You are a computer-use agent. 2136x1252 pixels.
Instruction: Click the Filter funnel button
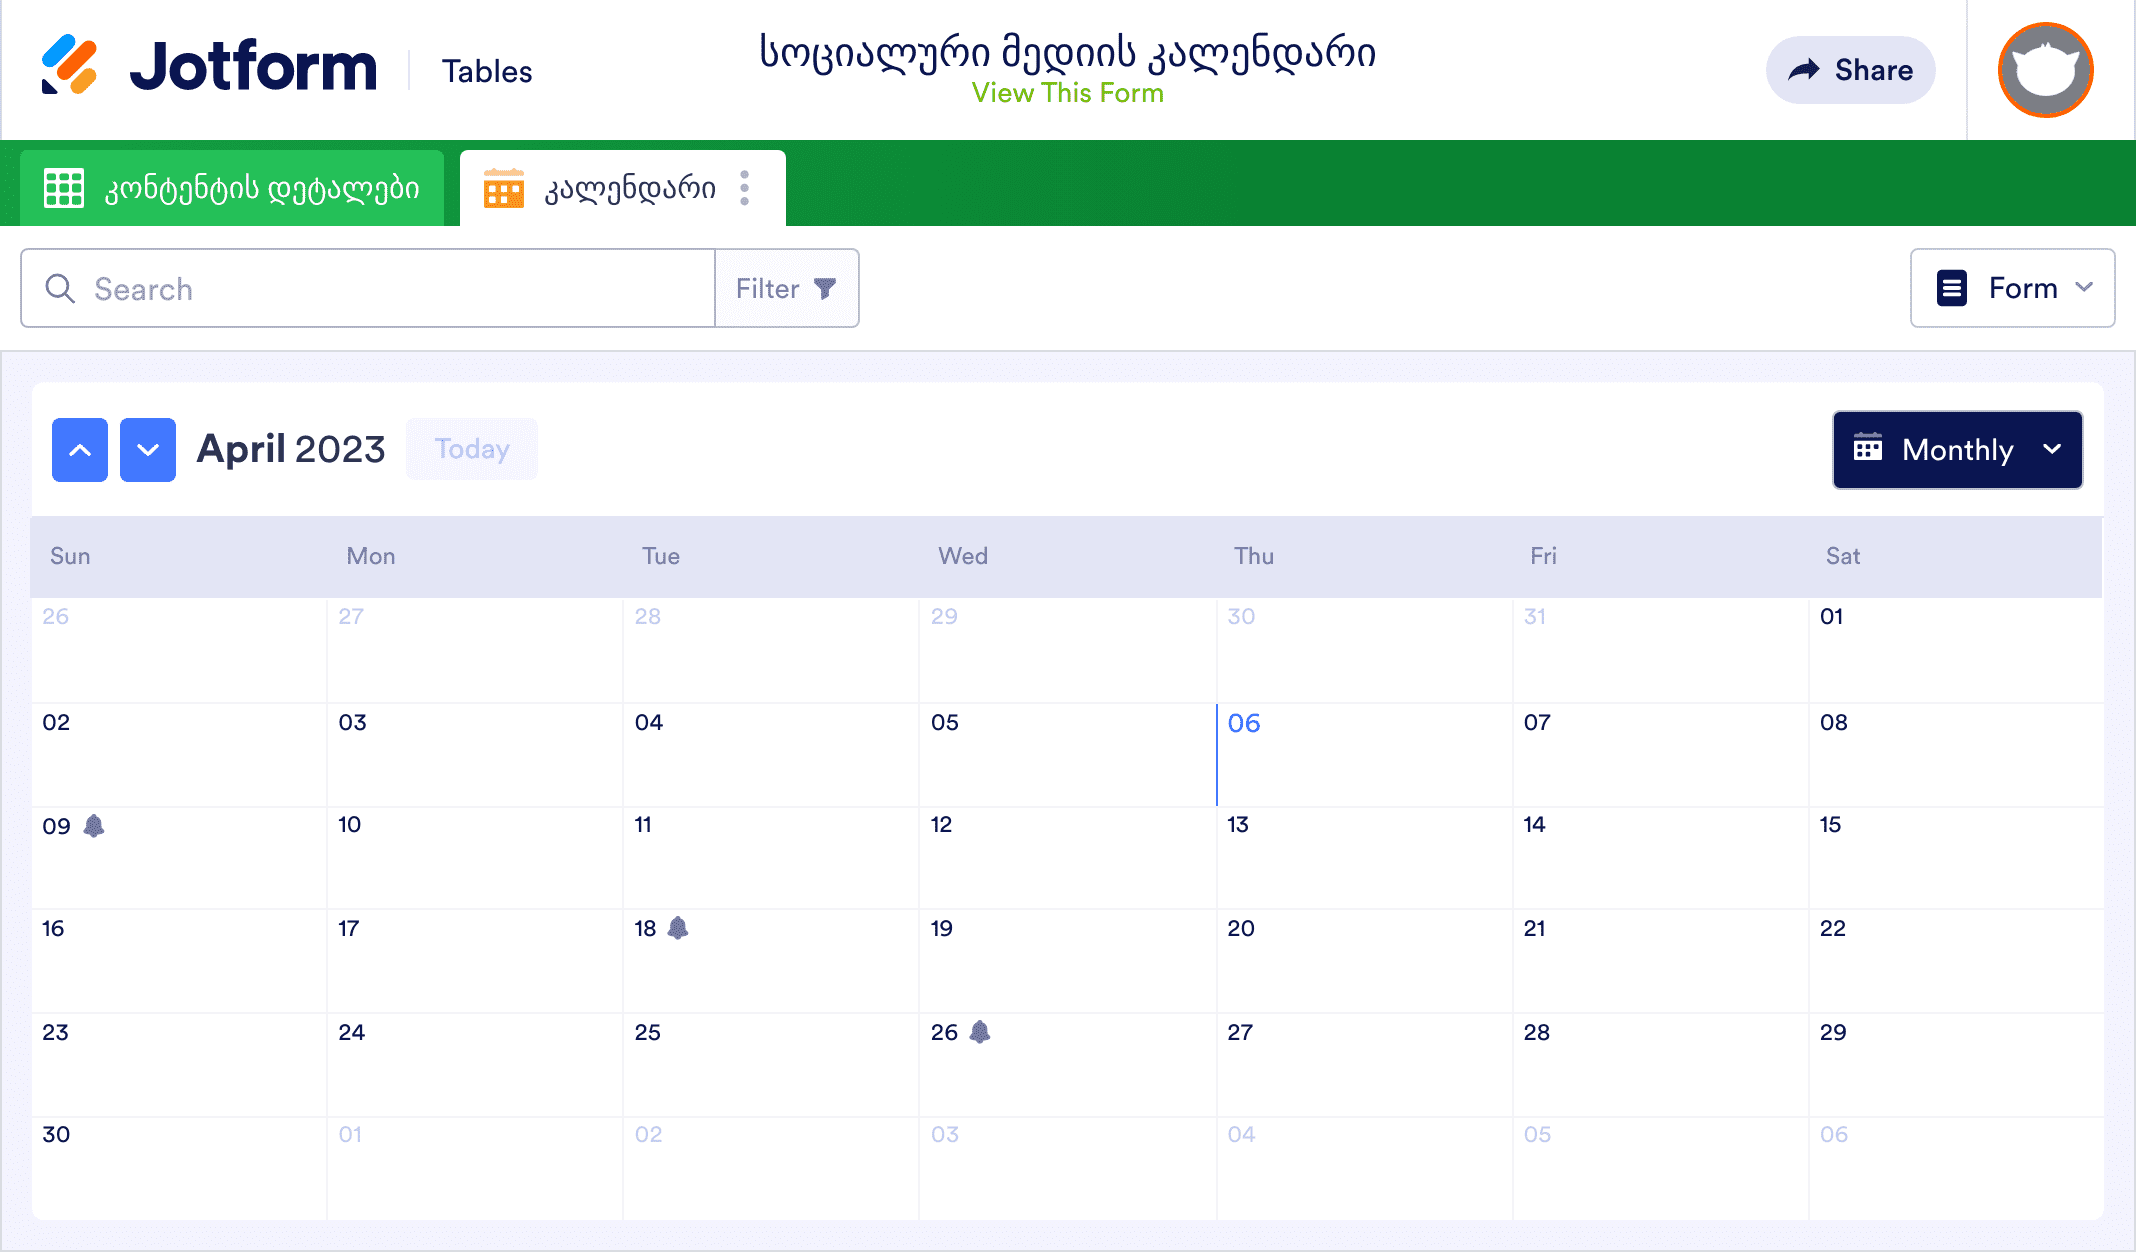pos(786,289)
